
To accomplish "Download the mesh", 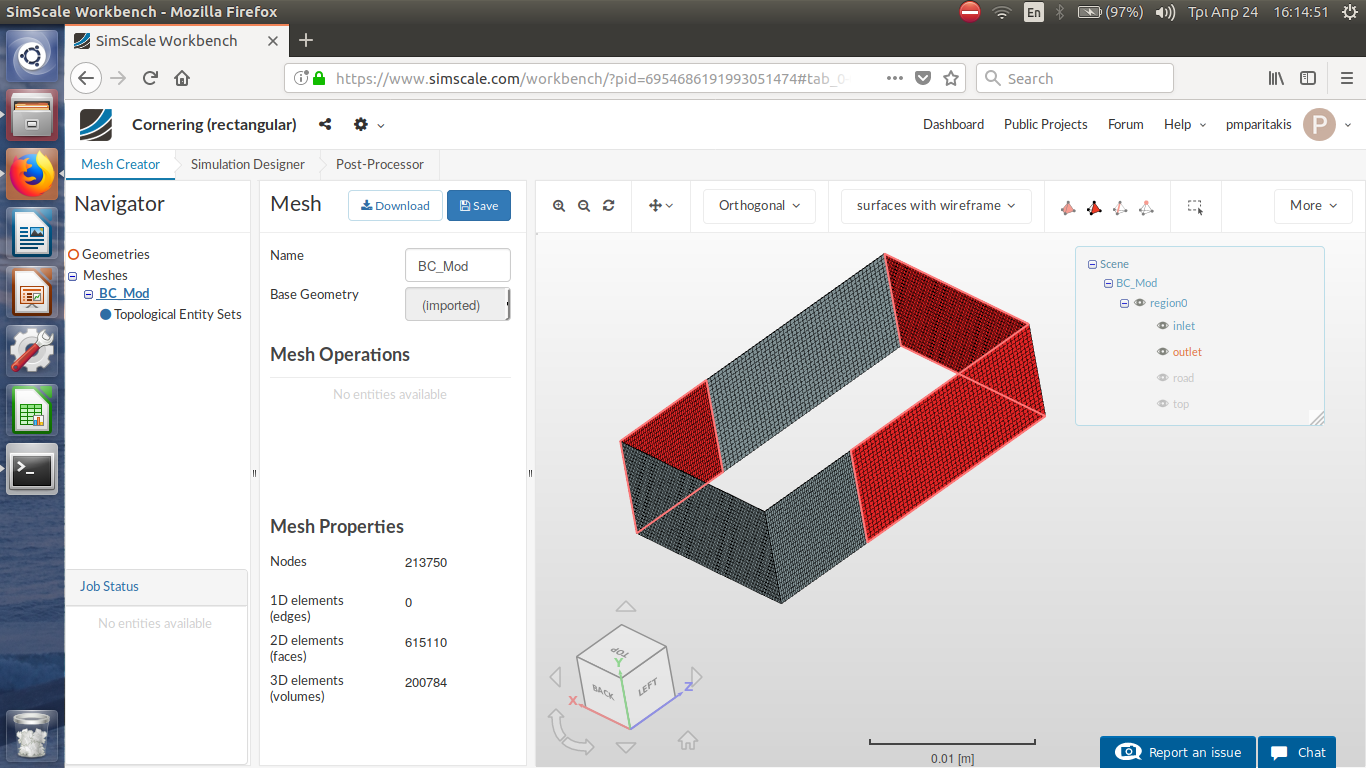I will (x=395, y=206).
